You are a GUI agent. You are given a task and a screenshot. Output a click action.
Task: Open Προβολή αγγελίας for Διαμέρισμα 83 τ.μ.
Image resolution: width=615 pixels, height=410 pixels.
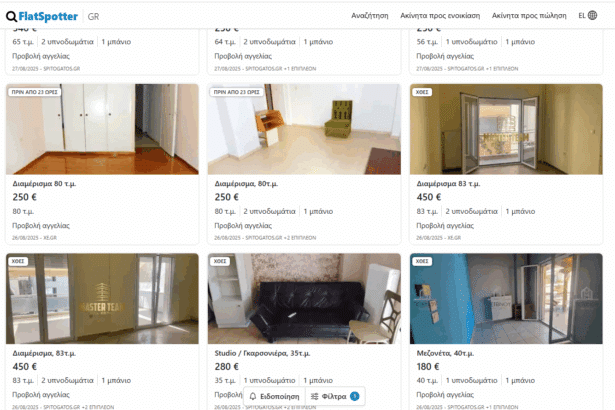[x=445, y=226]
